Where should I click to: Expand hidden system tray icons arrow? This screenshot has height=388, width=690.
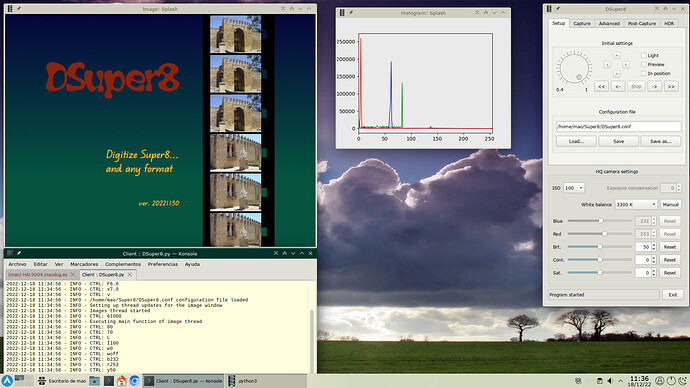[x=620, y=381]
